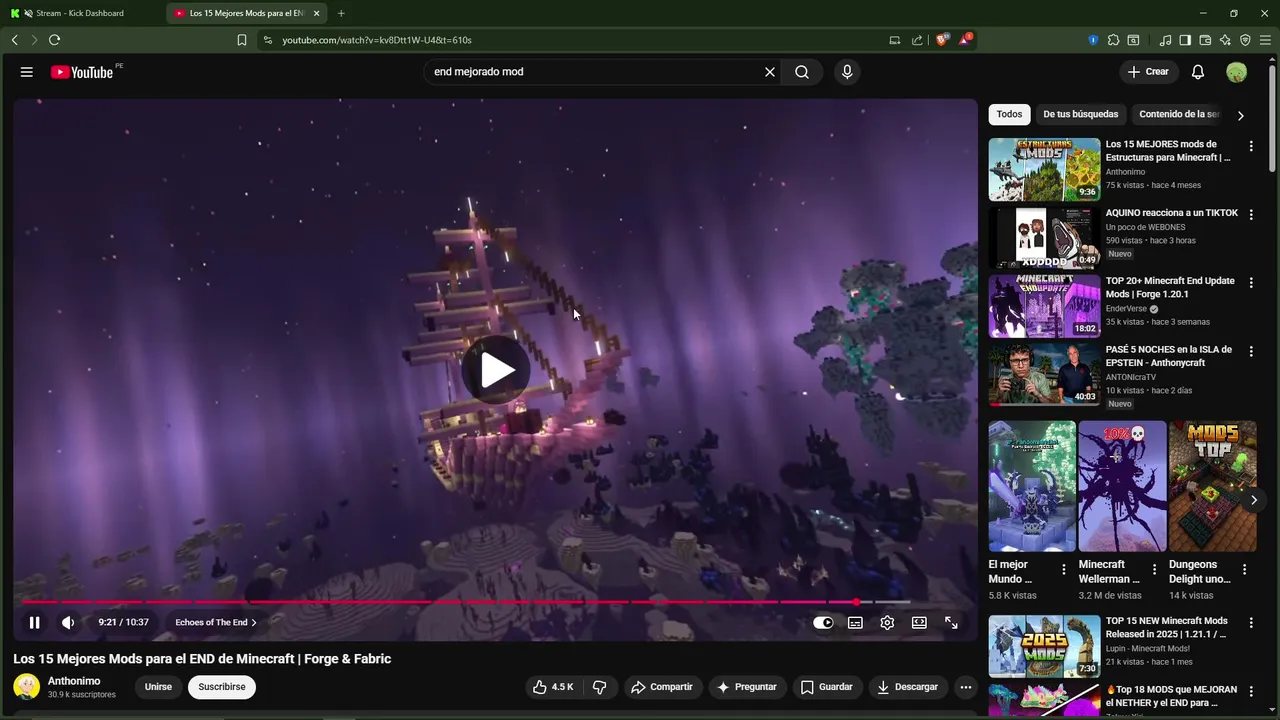Image resolution: width=1280 pixels, height=720 pixels.
Task: Save the video with Guardar
Action: pos(827,687)
